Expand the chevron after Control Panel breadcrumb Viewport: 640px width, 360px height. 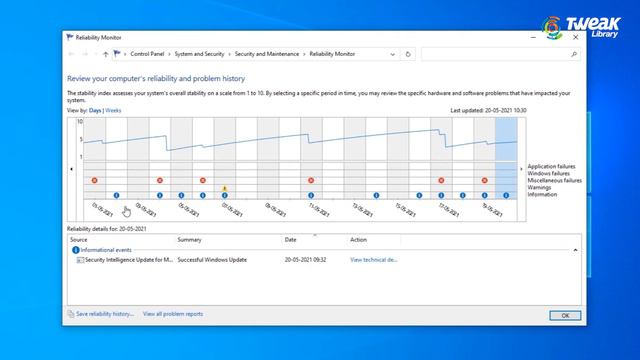169,54
